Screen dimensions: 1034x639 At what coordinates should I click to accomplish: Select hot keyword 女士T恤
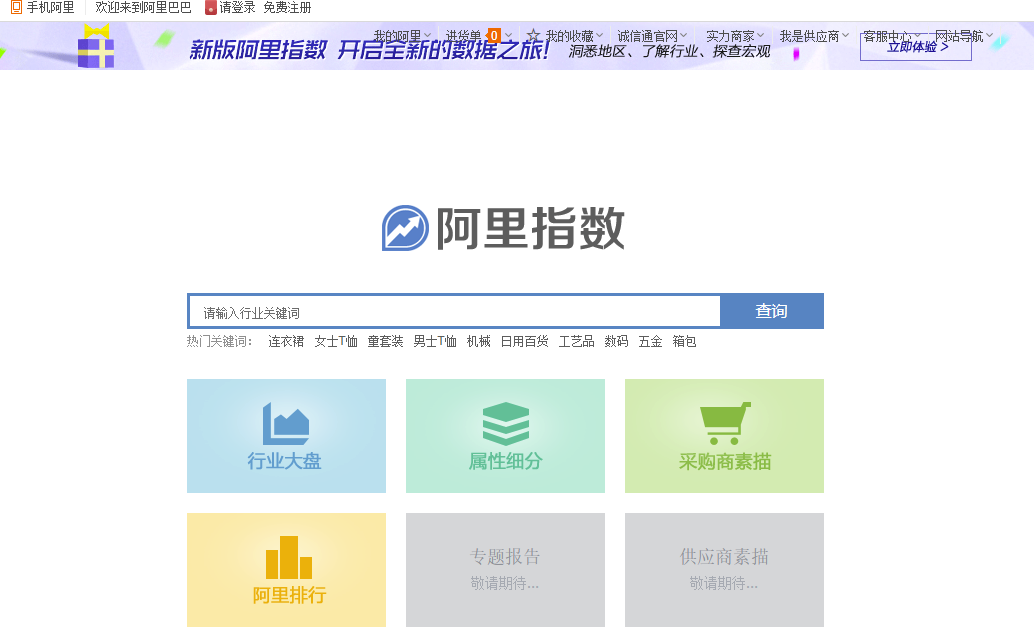pyautogui.click(x=336, y=341)
